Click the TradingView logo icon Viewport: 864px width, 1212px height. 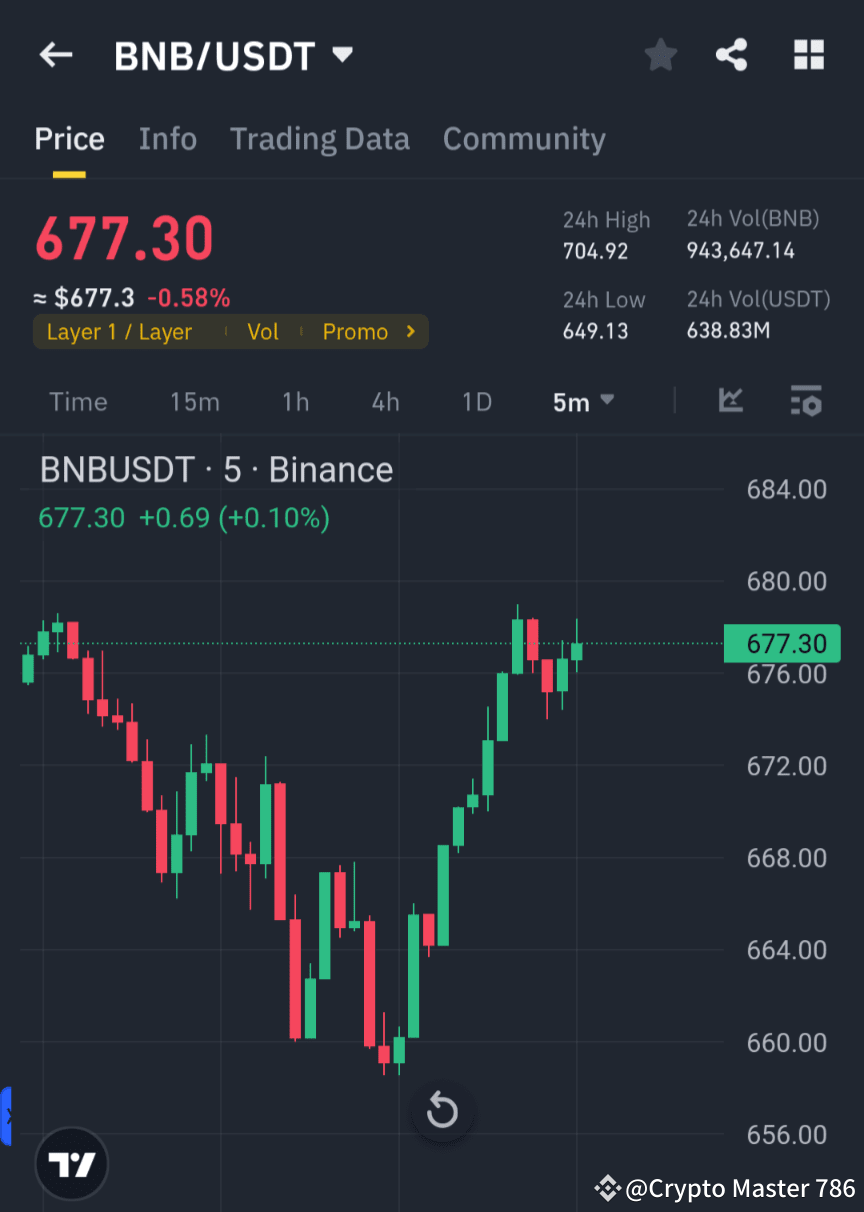point(71,1163)
